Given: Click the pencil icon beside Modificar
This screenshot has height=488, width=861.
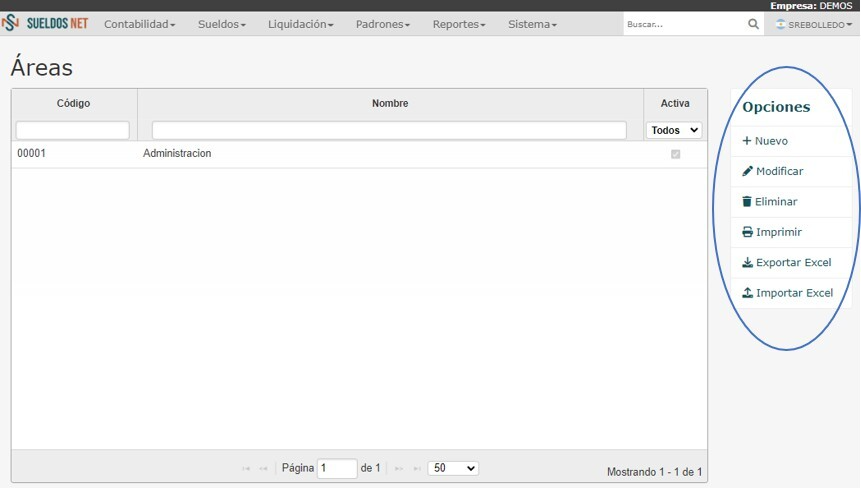Looking at the screenshot, I should pos(747,171).
